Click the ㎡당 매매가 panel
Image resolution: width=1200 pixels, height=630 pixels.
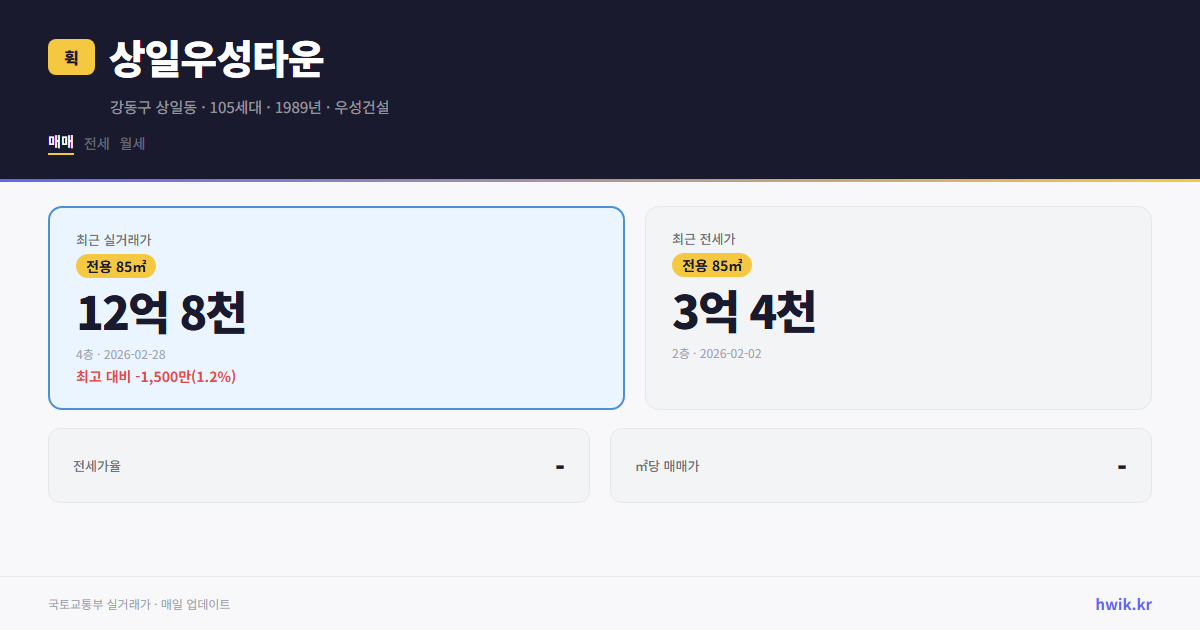tap(880, 465)
